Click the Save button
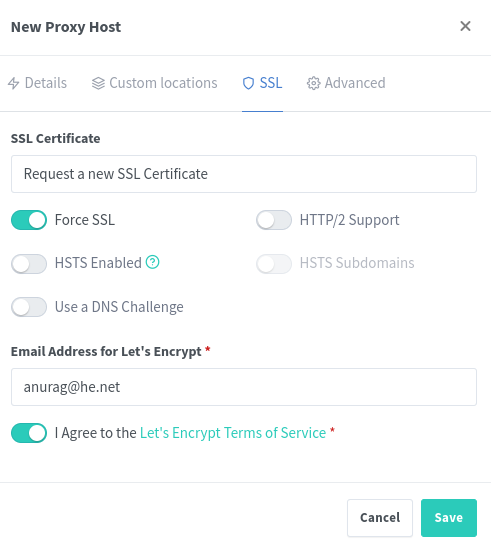Viewport: 491px width, 551px height. [x=449, y=518]
